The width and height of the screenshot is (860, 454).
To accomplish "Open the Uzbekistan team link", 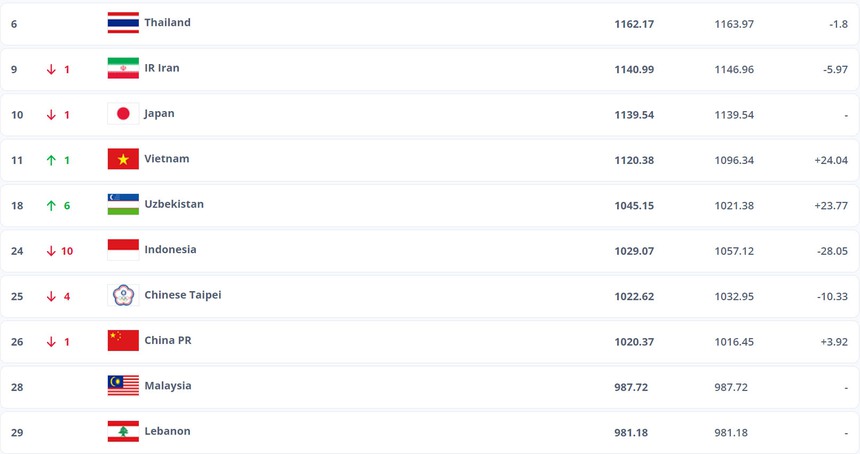I will click(x=174, y=204).
